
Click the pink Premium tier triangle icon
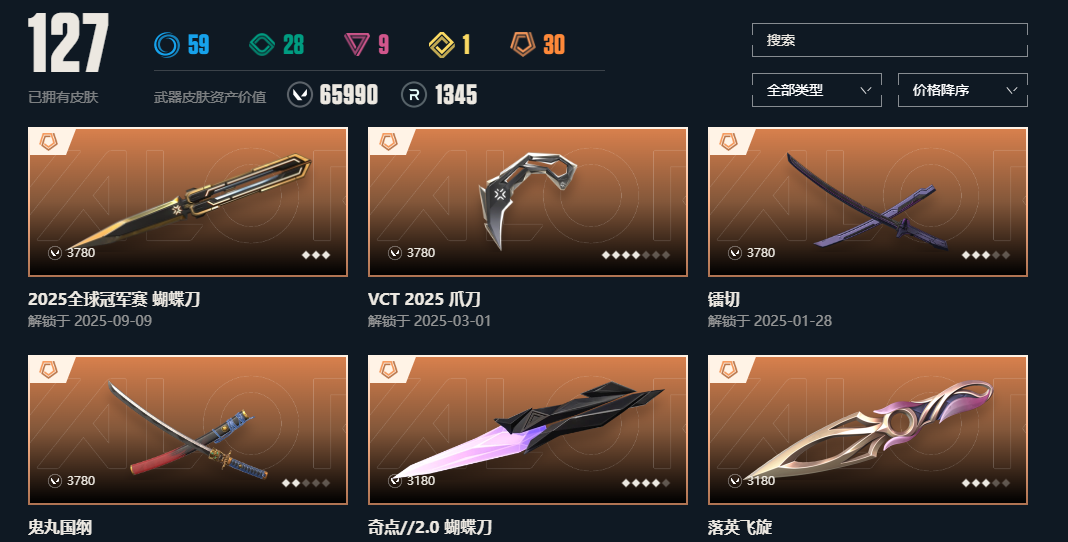coord(357,45)
